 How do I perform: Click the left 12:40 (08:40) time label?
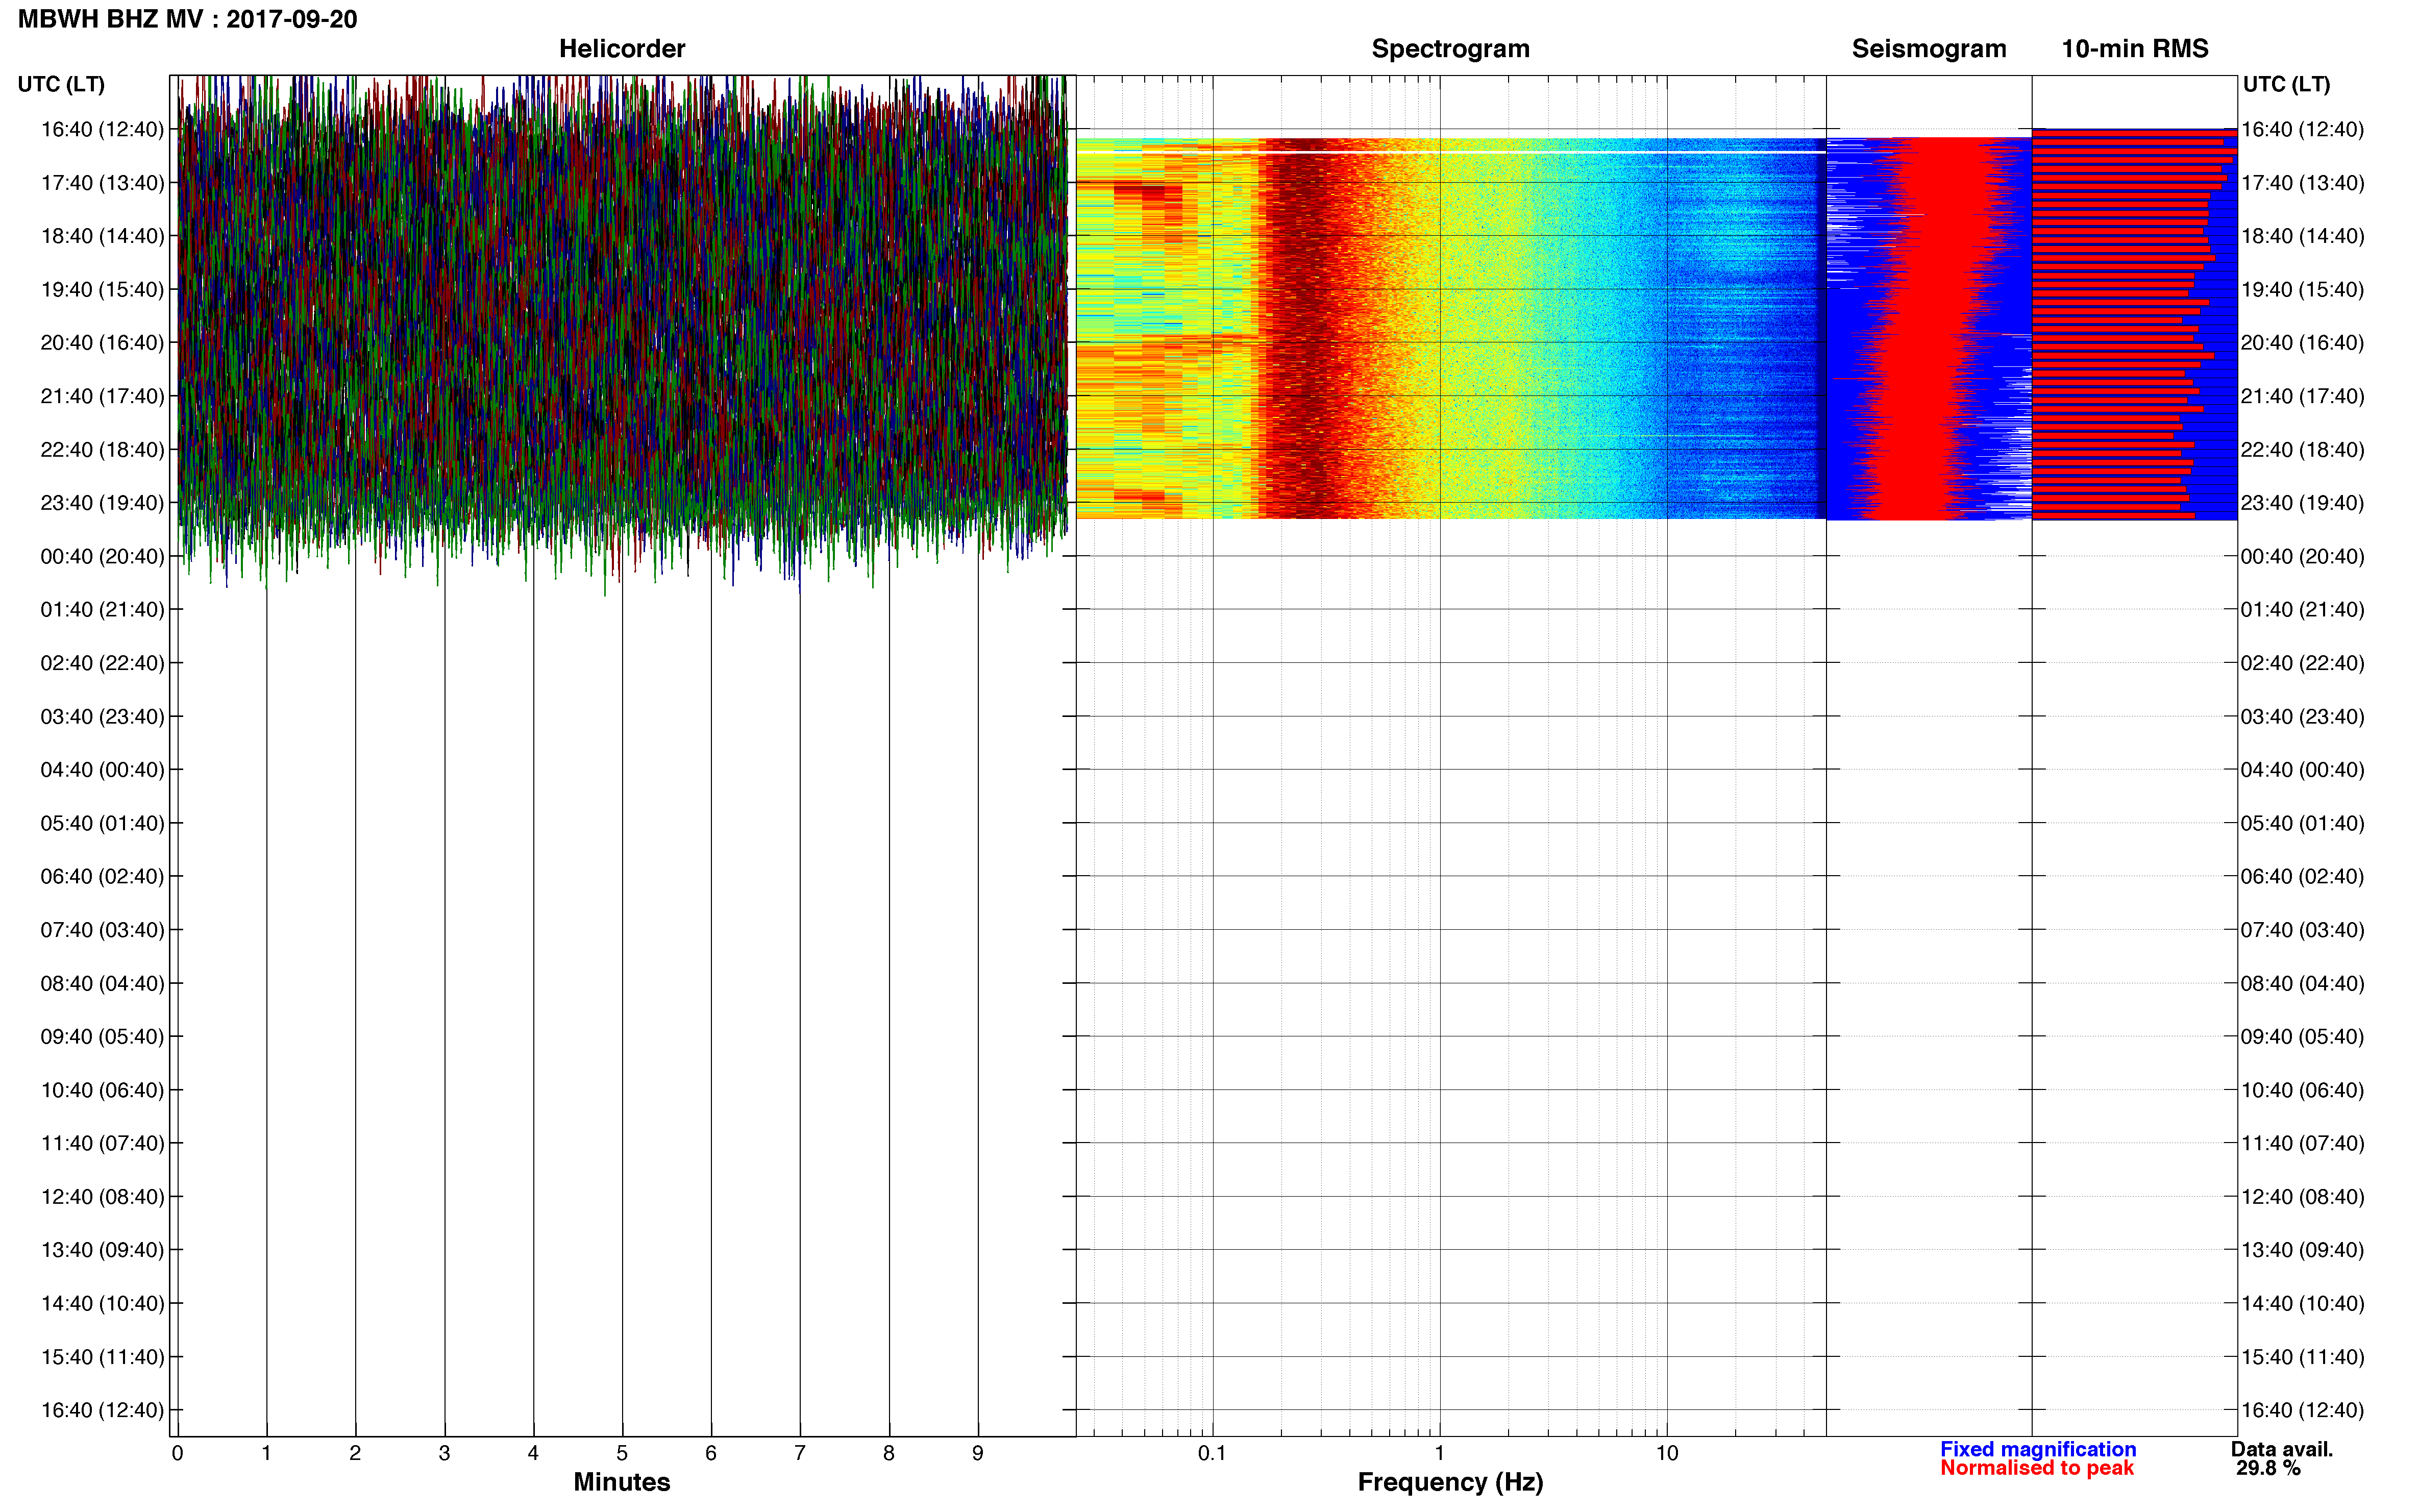[102, 1196]
